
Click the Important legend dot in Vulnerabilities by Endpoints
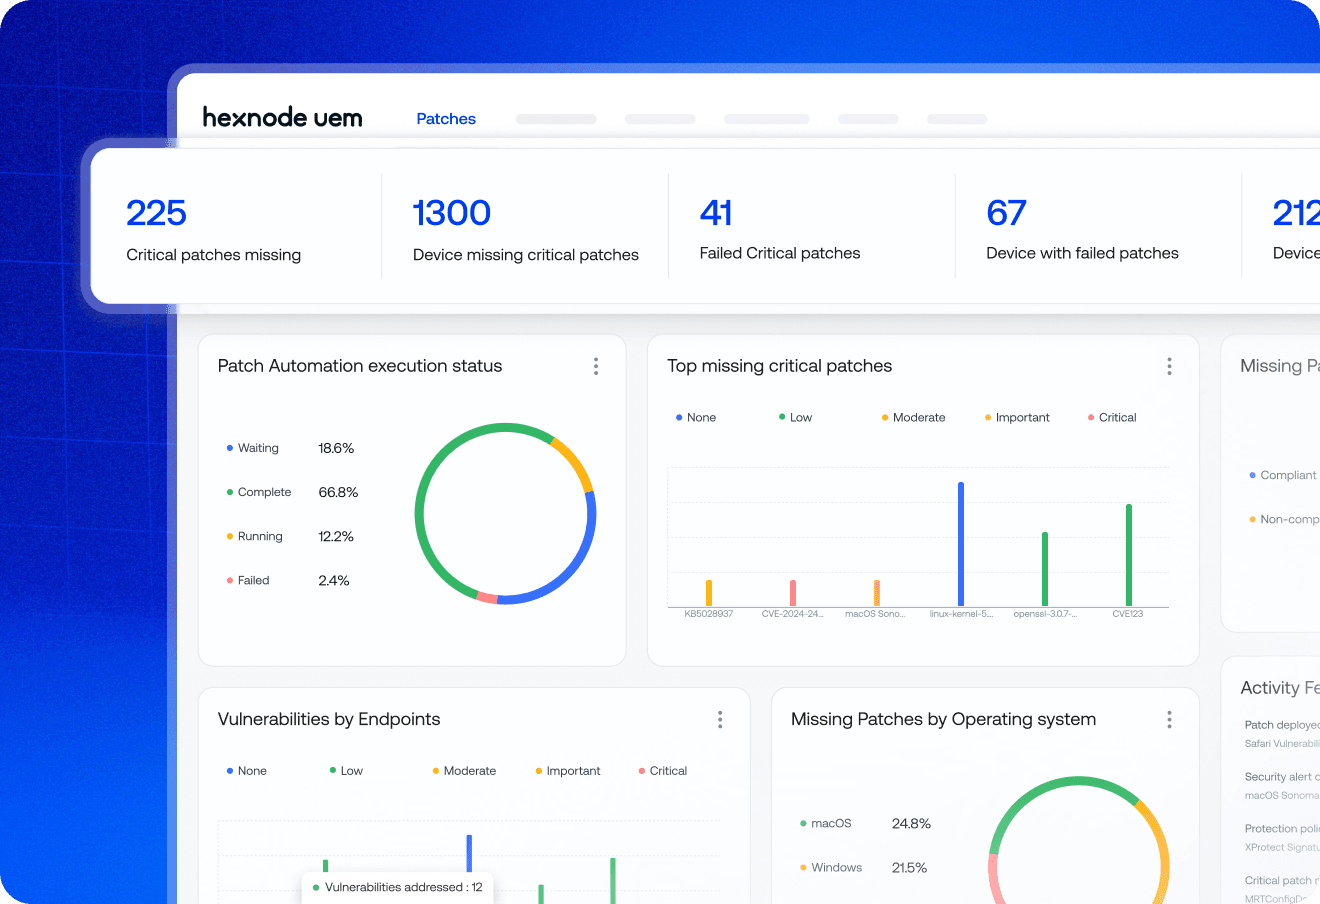(539, 771)
